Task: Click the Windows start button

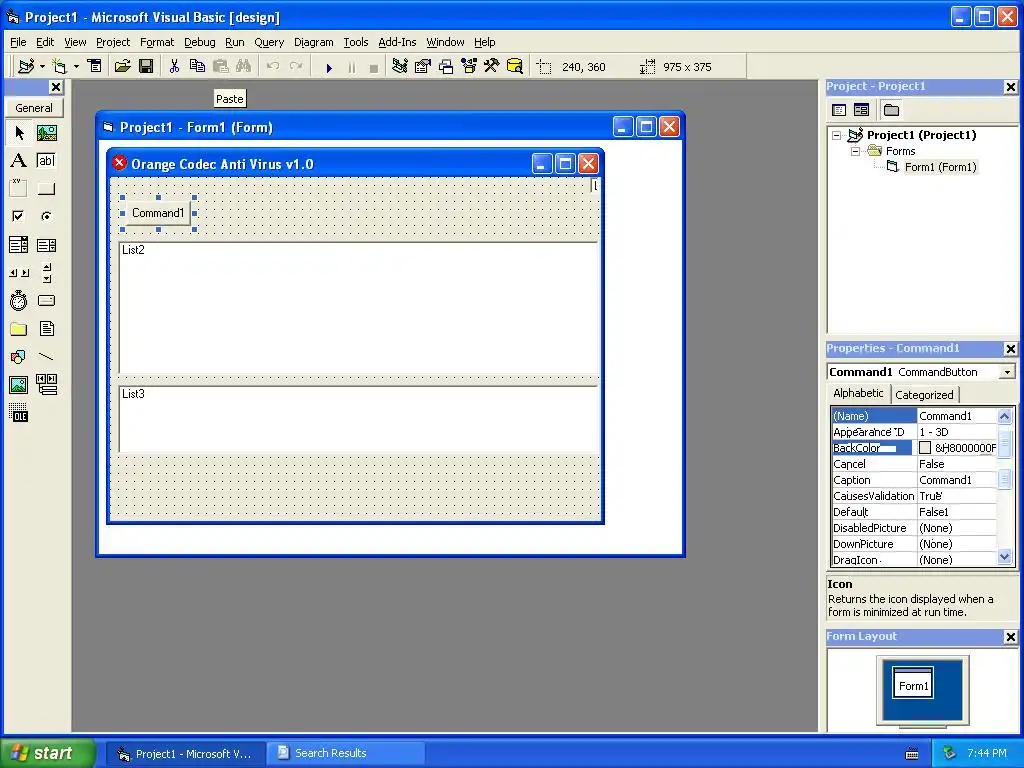Action: pyautogui.click(x=47, y=753)
